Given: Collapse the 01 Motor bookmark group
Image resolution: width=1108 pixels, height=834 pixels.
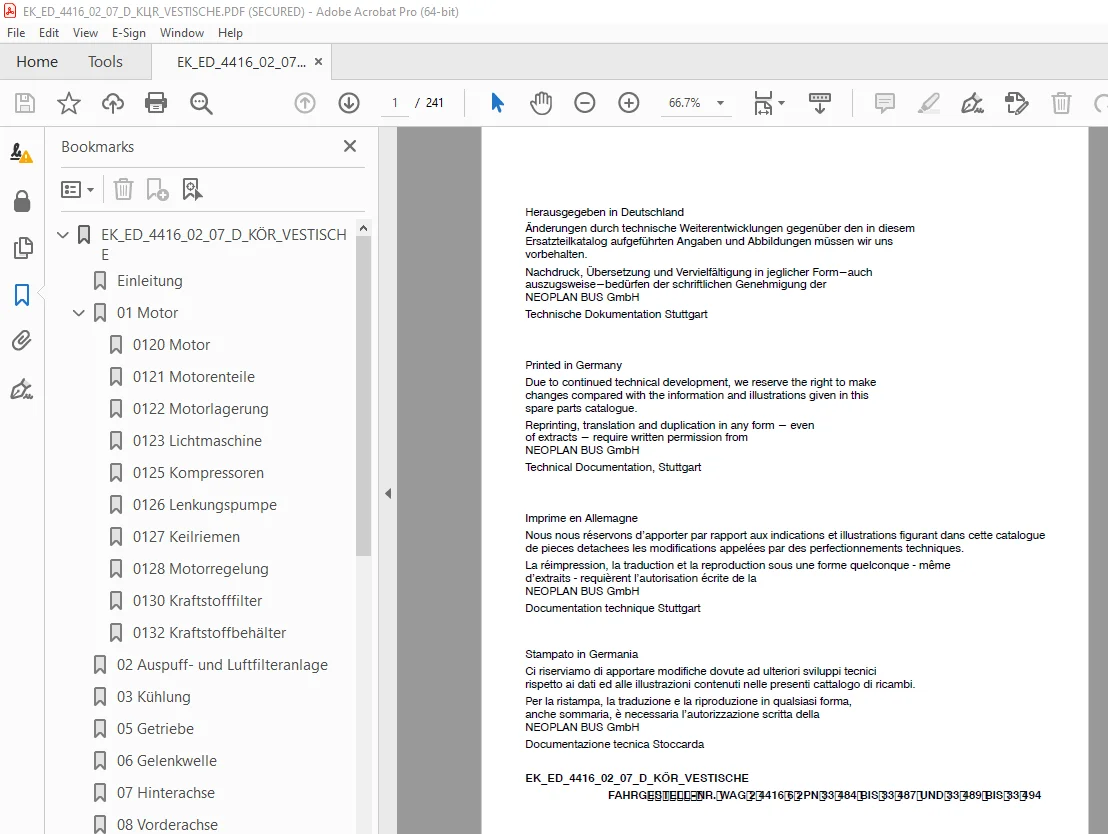Looking at the screenshot, I should (79, 312).
